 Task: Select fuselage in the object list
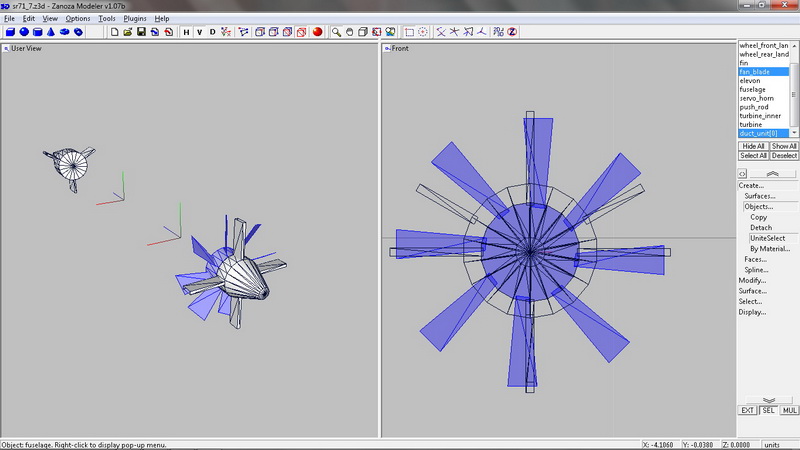(753, 89)
